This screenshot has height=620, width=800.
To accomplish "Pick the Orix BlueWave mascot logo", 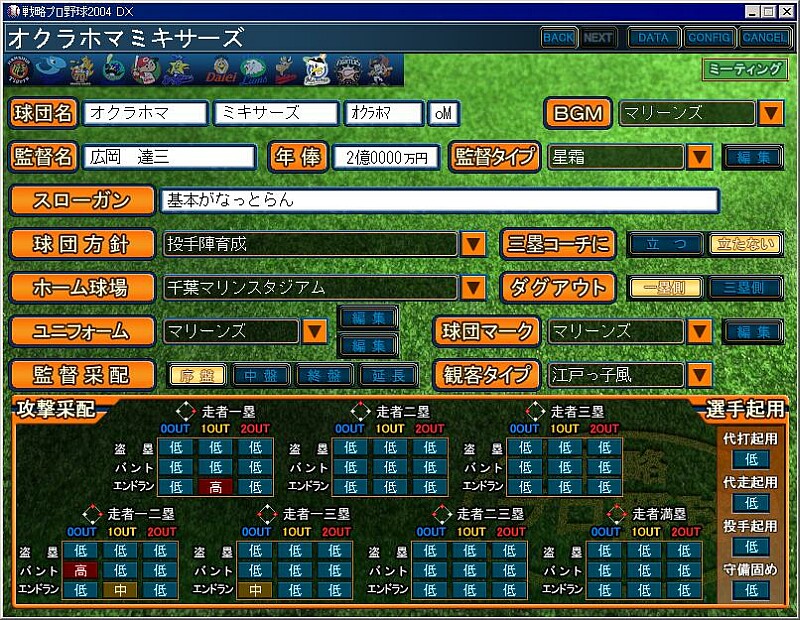I will click(381, 70).
